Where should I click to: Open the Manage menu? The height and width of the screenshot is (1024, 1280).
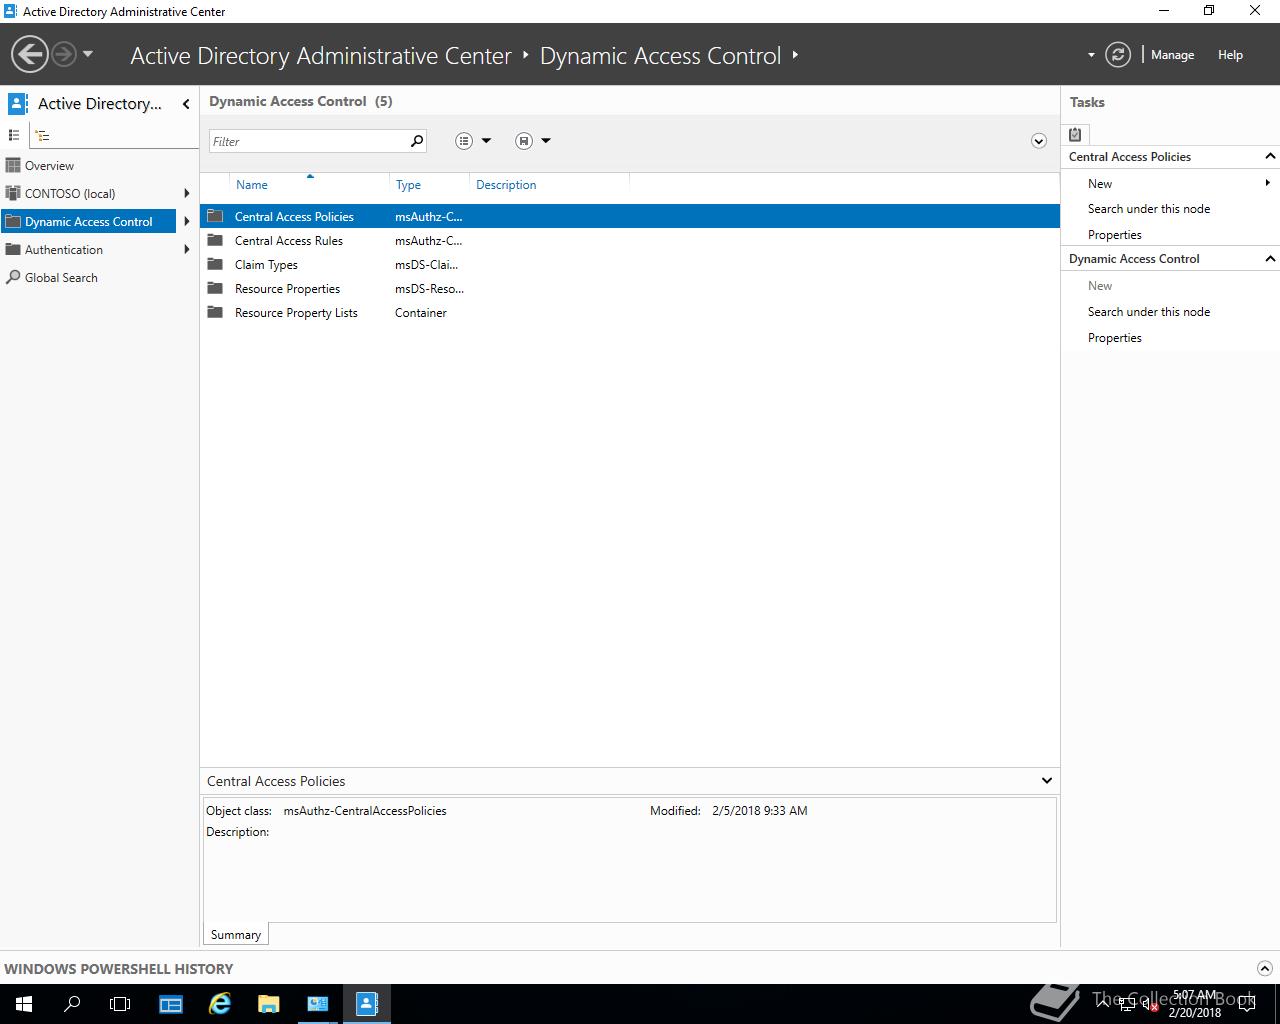[x=1172, y=55]
